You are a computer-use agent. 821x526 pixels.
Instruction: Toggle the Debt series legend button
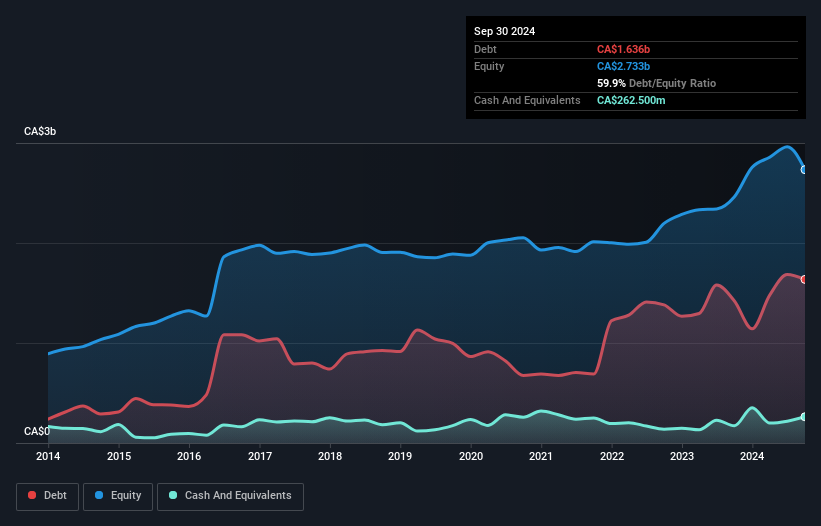(x=48, y=496)
